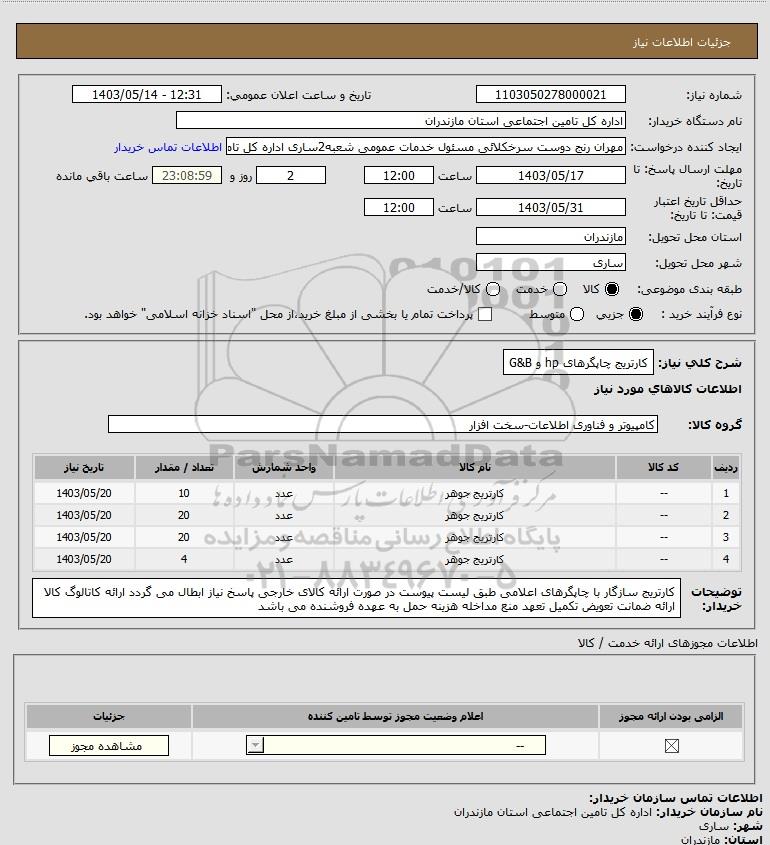The image size is (770, 845).
Task: Click the جزئیات اطلاعات نیاز page header
Action: point(682,42)
